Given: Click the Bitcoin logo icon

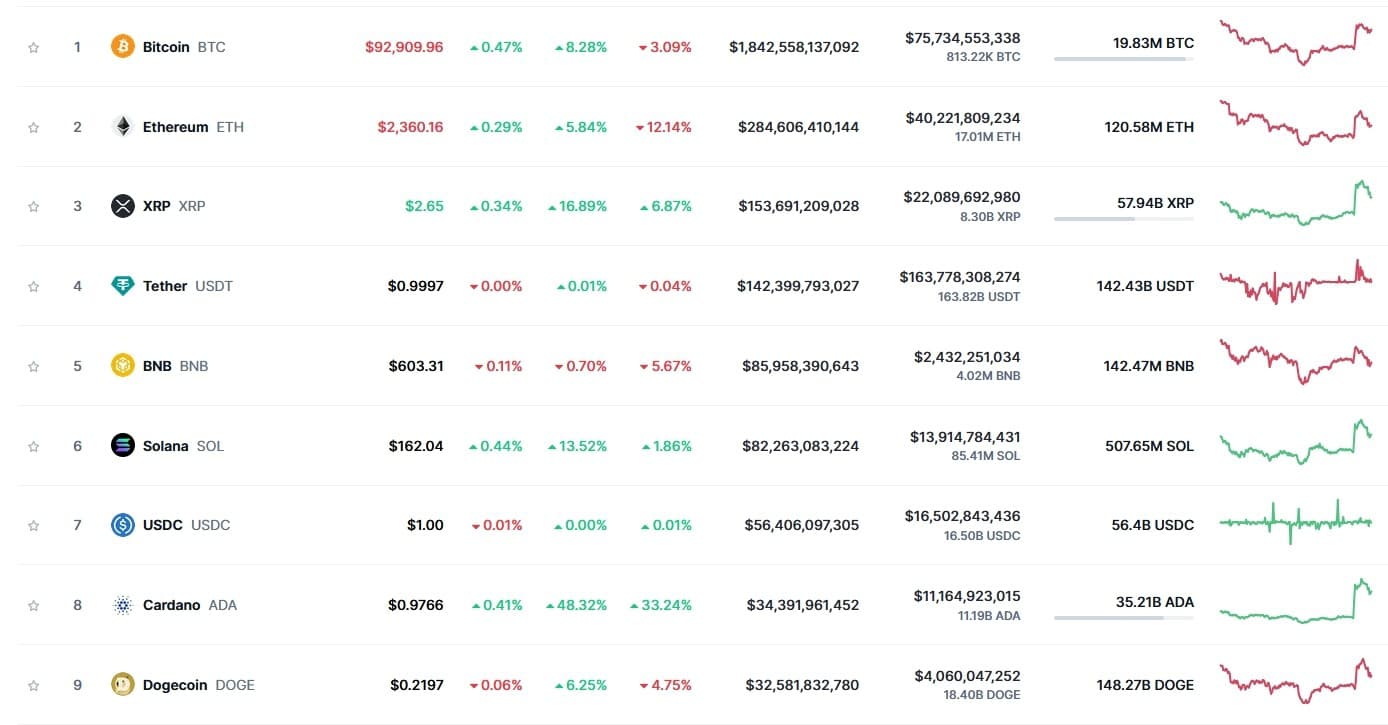Looking at the screenshot, I should pyautogui.click(x=122, y=47).
